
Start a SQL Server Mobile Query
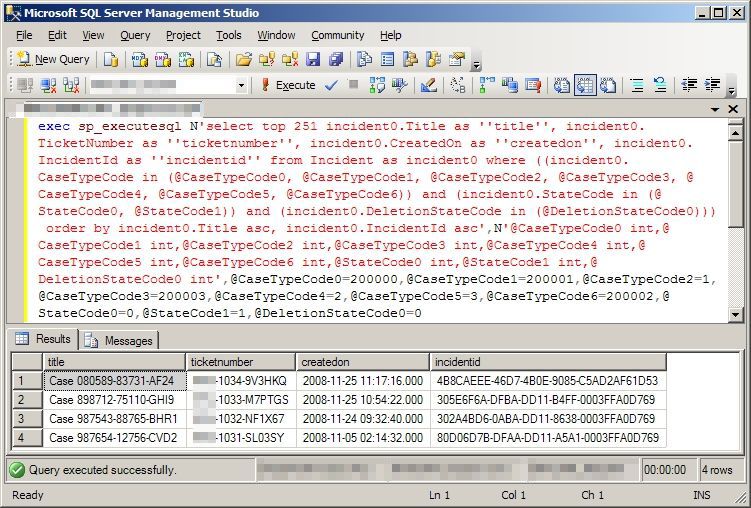(214, 59)
